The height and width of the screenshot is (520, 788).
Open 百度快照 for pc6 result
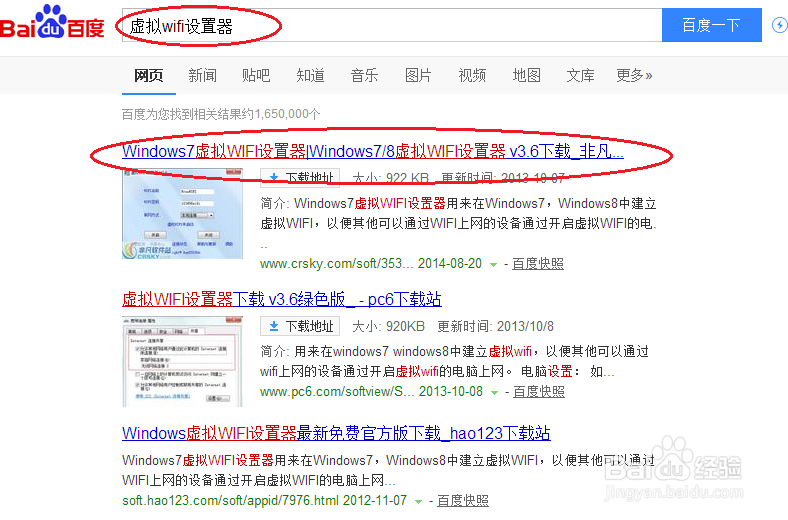tap(539, 391)
